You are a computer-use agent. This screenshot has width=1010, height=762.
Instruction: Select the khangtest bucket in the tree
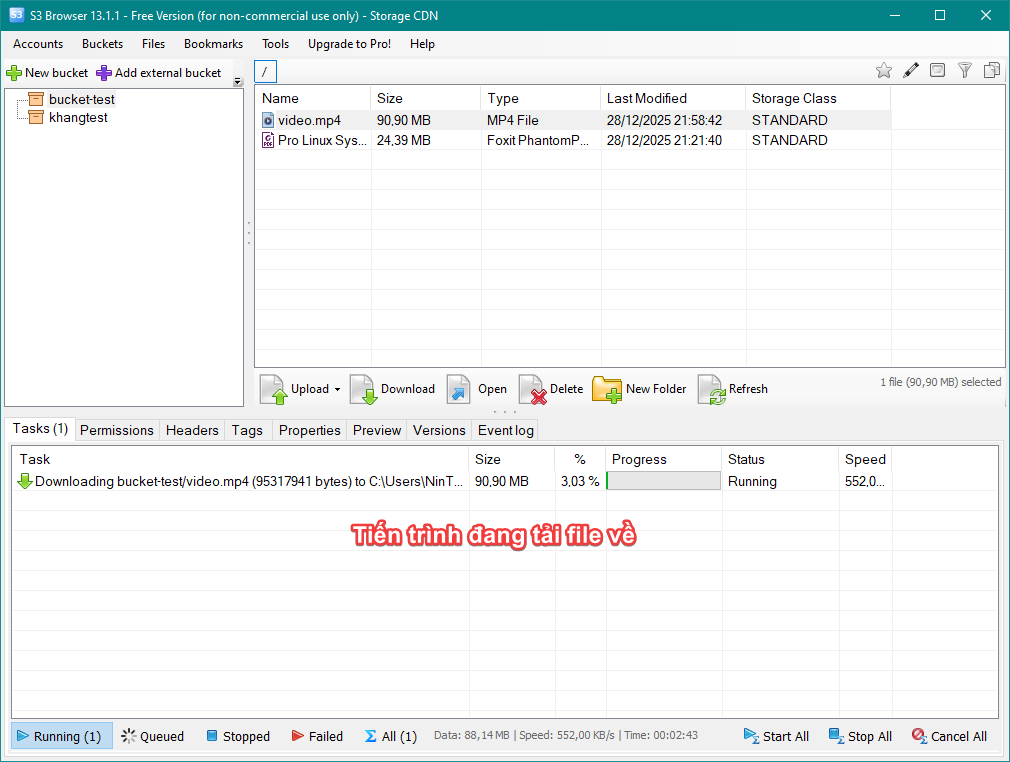[78, 117]
